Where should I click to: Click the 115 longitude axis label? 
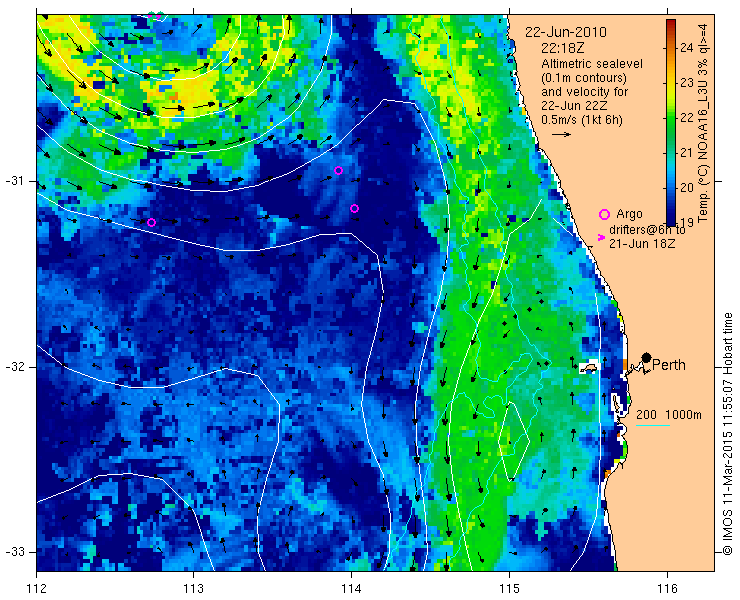click(x=509, y=589)
